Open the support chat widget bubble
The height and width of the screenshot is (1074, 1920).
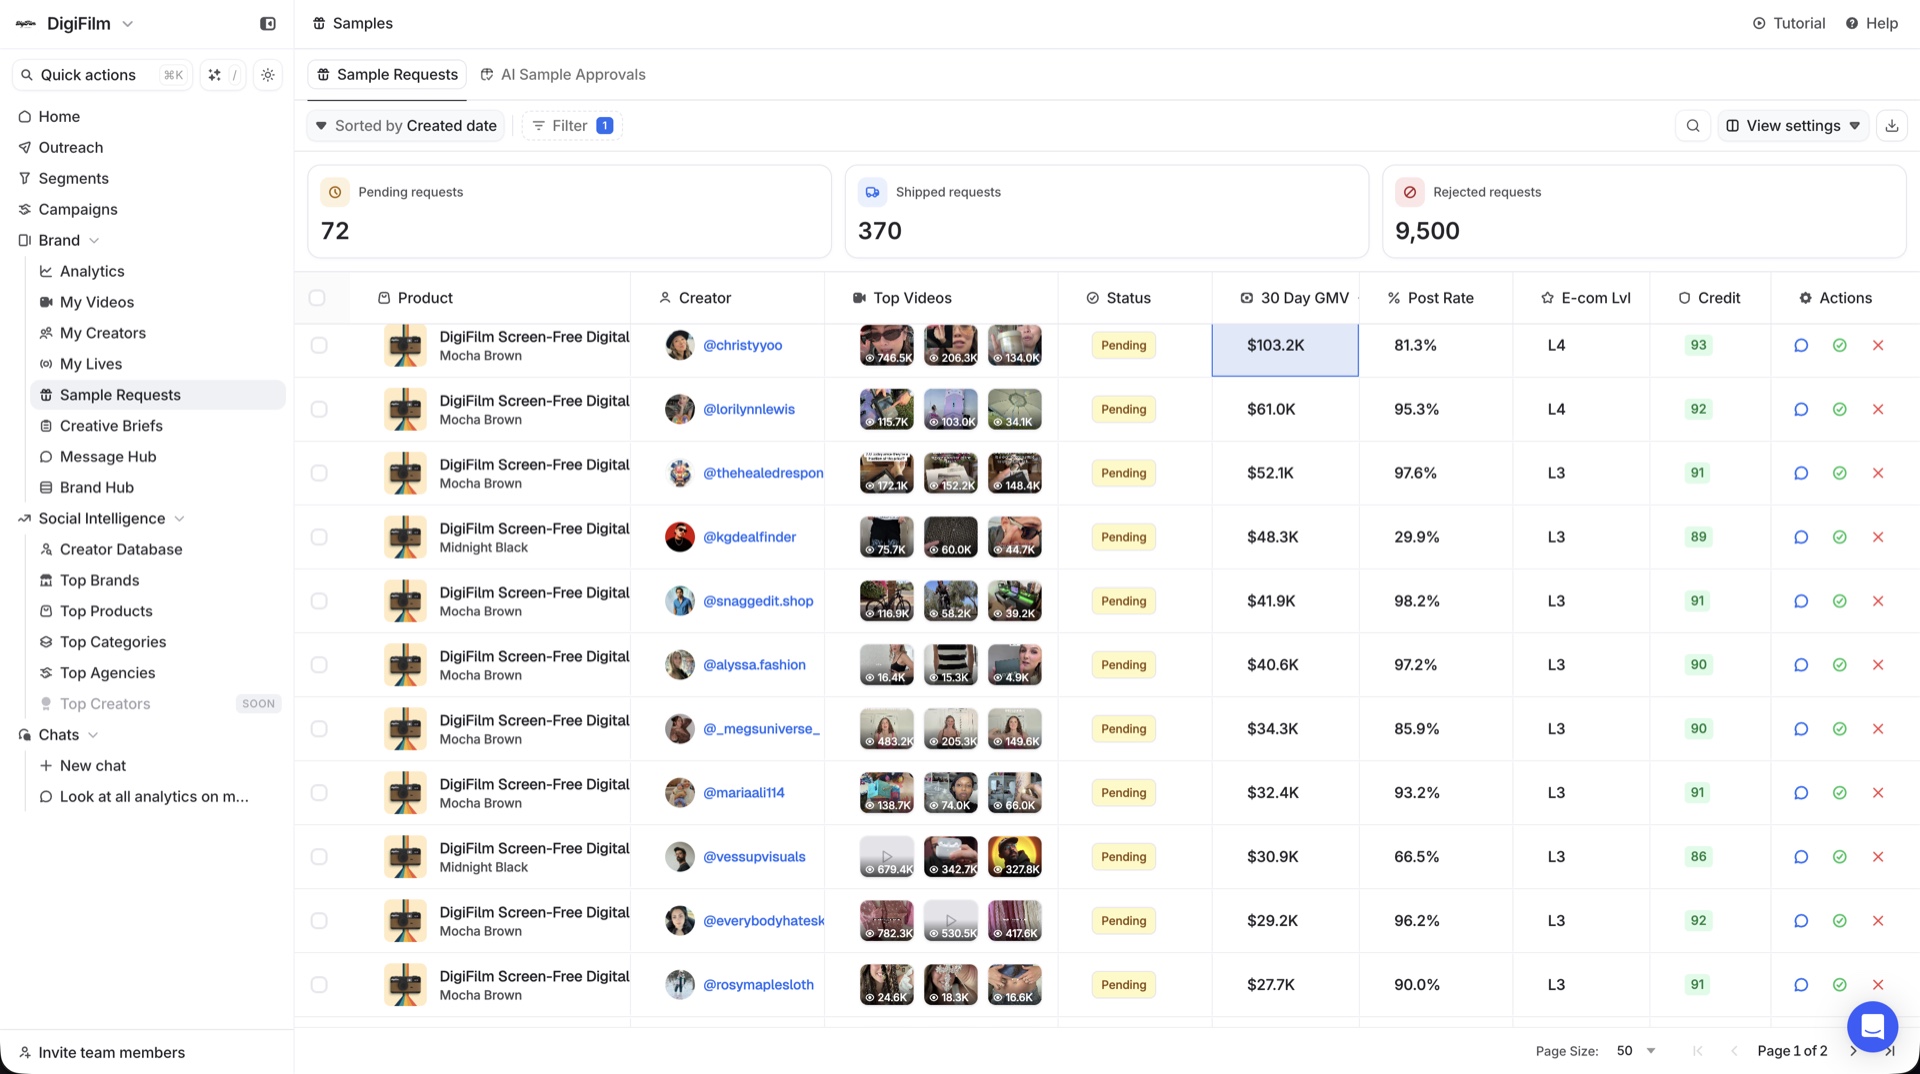[1872, 1026]
